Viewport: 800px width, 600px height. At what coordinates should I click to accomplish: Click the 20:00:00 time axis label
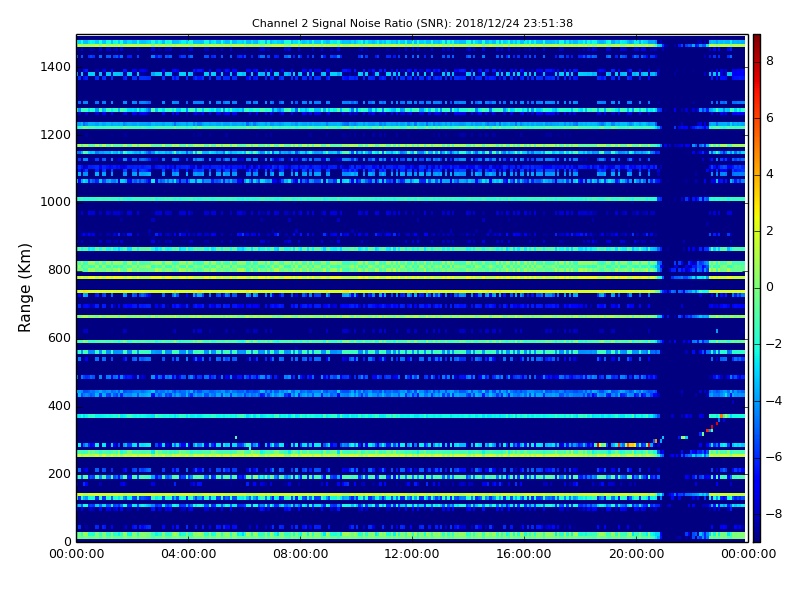click(x=636, y=554)
